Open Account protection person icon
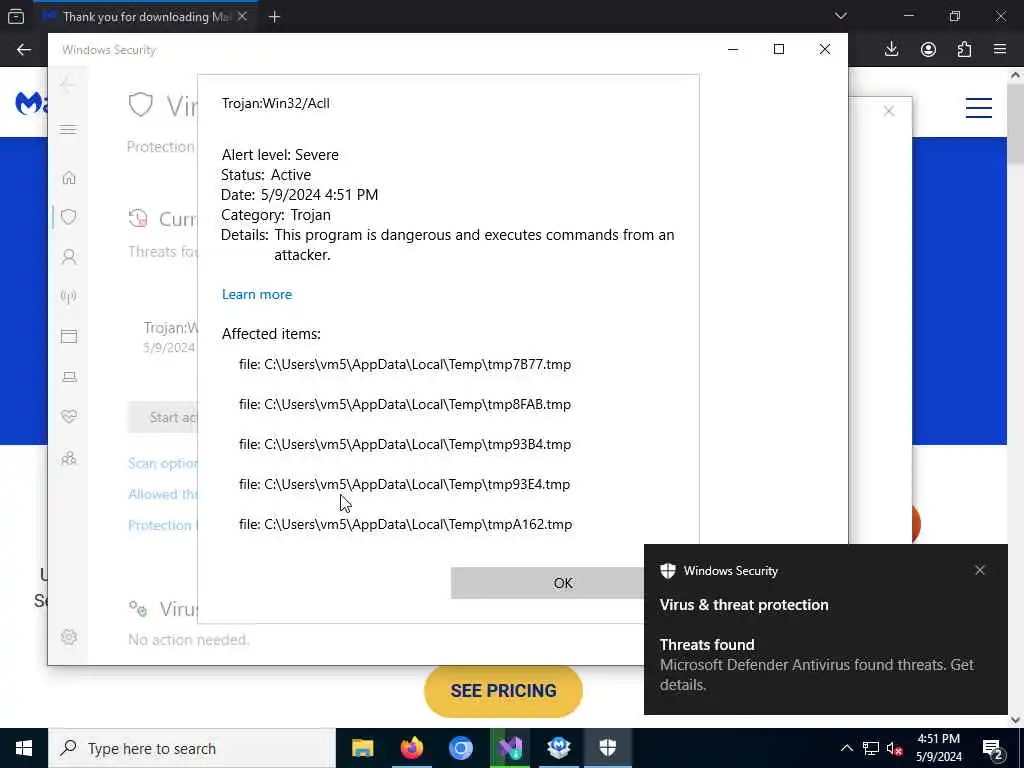 [69, 257]
